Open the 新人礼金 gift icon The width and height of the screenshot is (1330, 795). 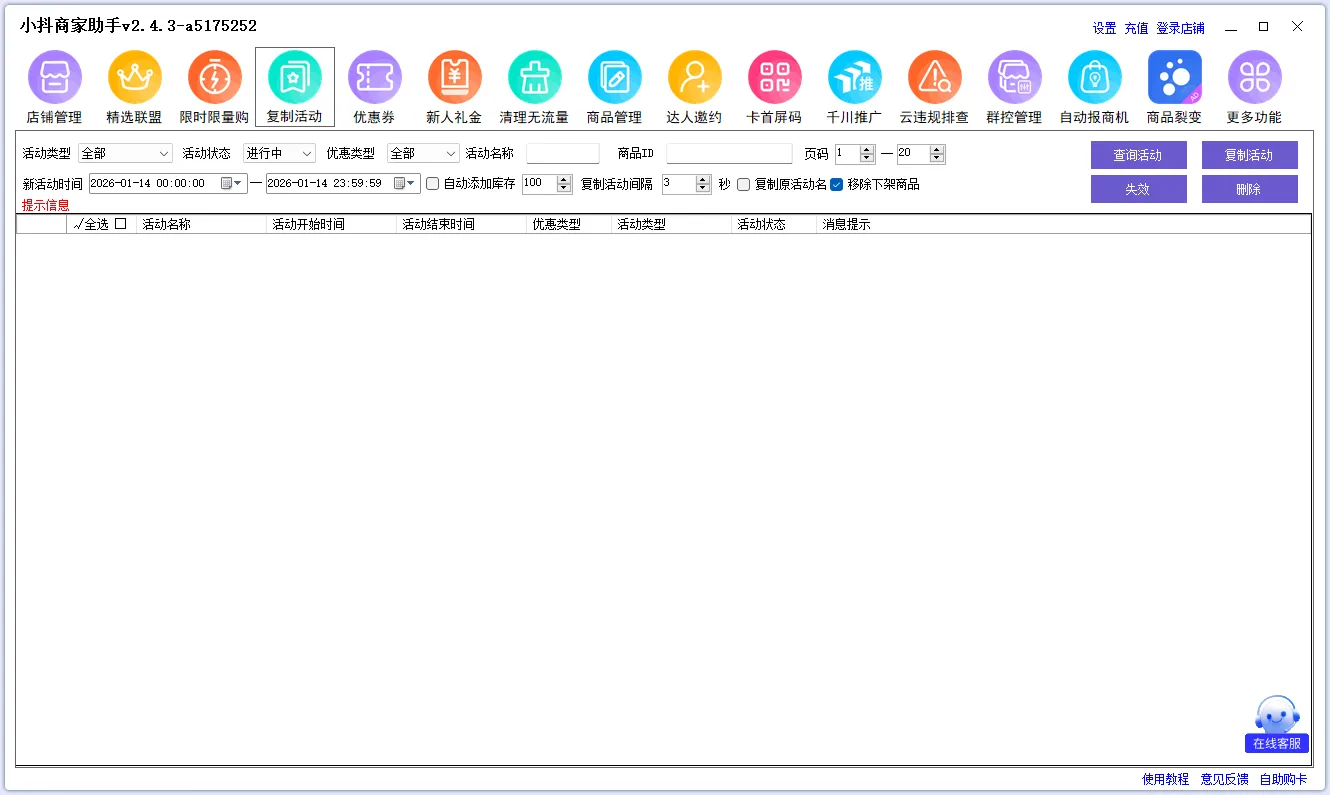click(x=454, y=78)
